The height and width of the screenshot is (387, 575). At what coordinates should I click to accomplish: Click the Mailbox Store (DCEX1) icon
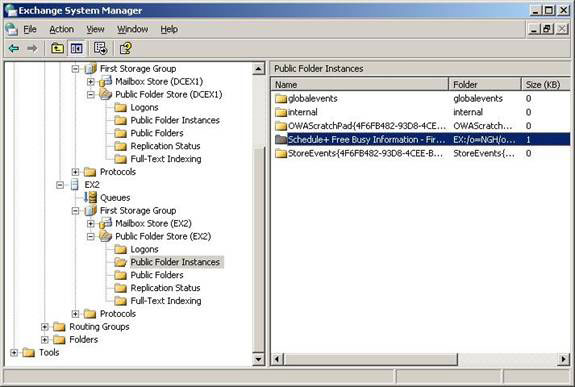coord(105,81)
